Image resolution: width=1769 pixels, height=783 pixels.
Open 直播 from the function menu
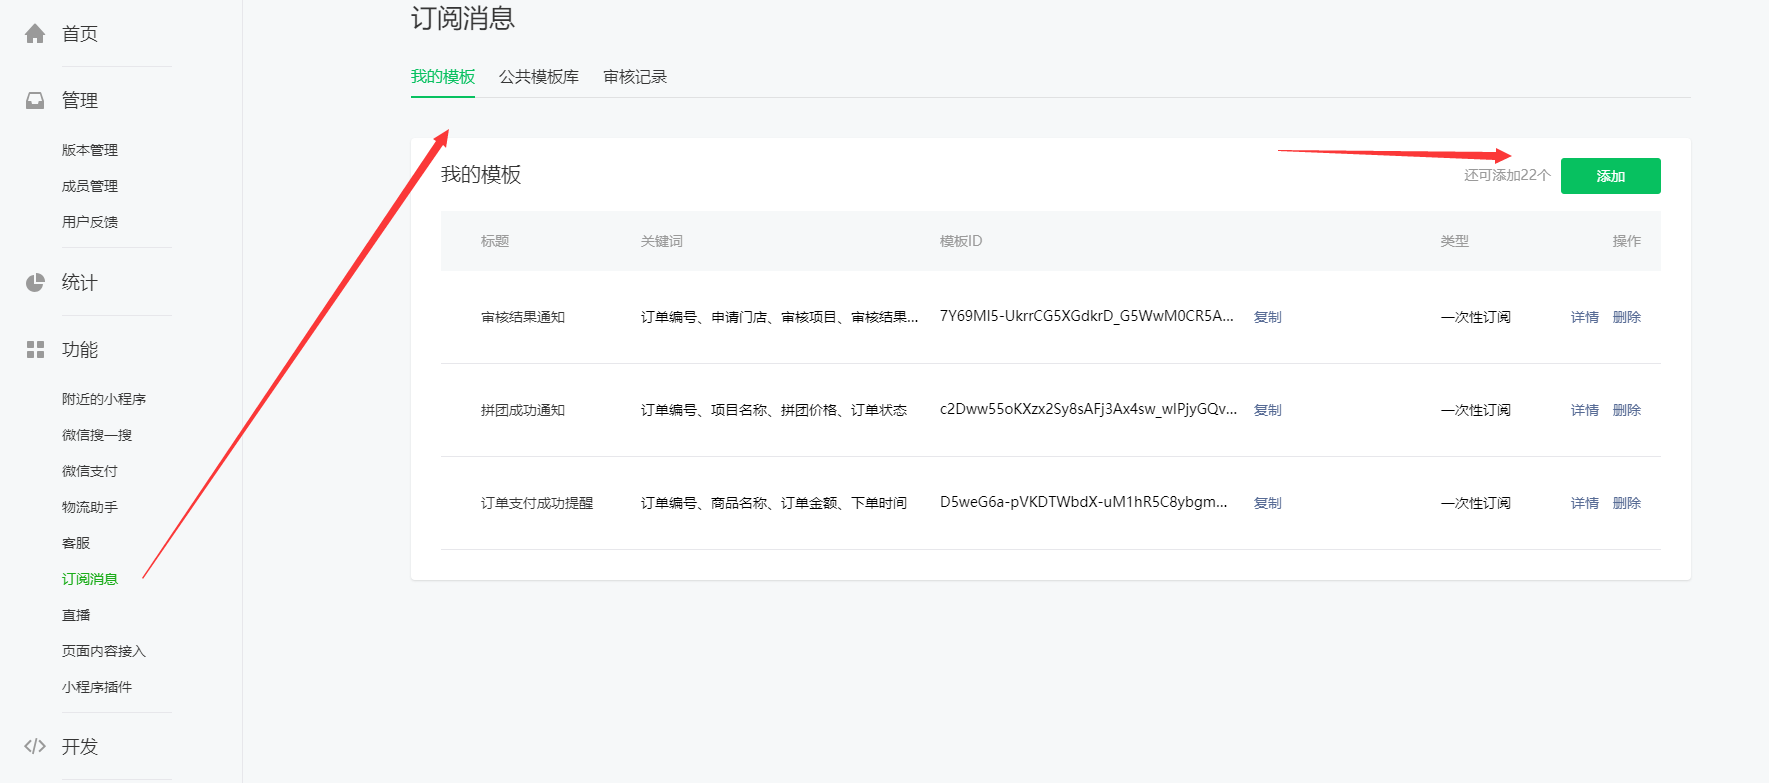(x=76, y=615)
